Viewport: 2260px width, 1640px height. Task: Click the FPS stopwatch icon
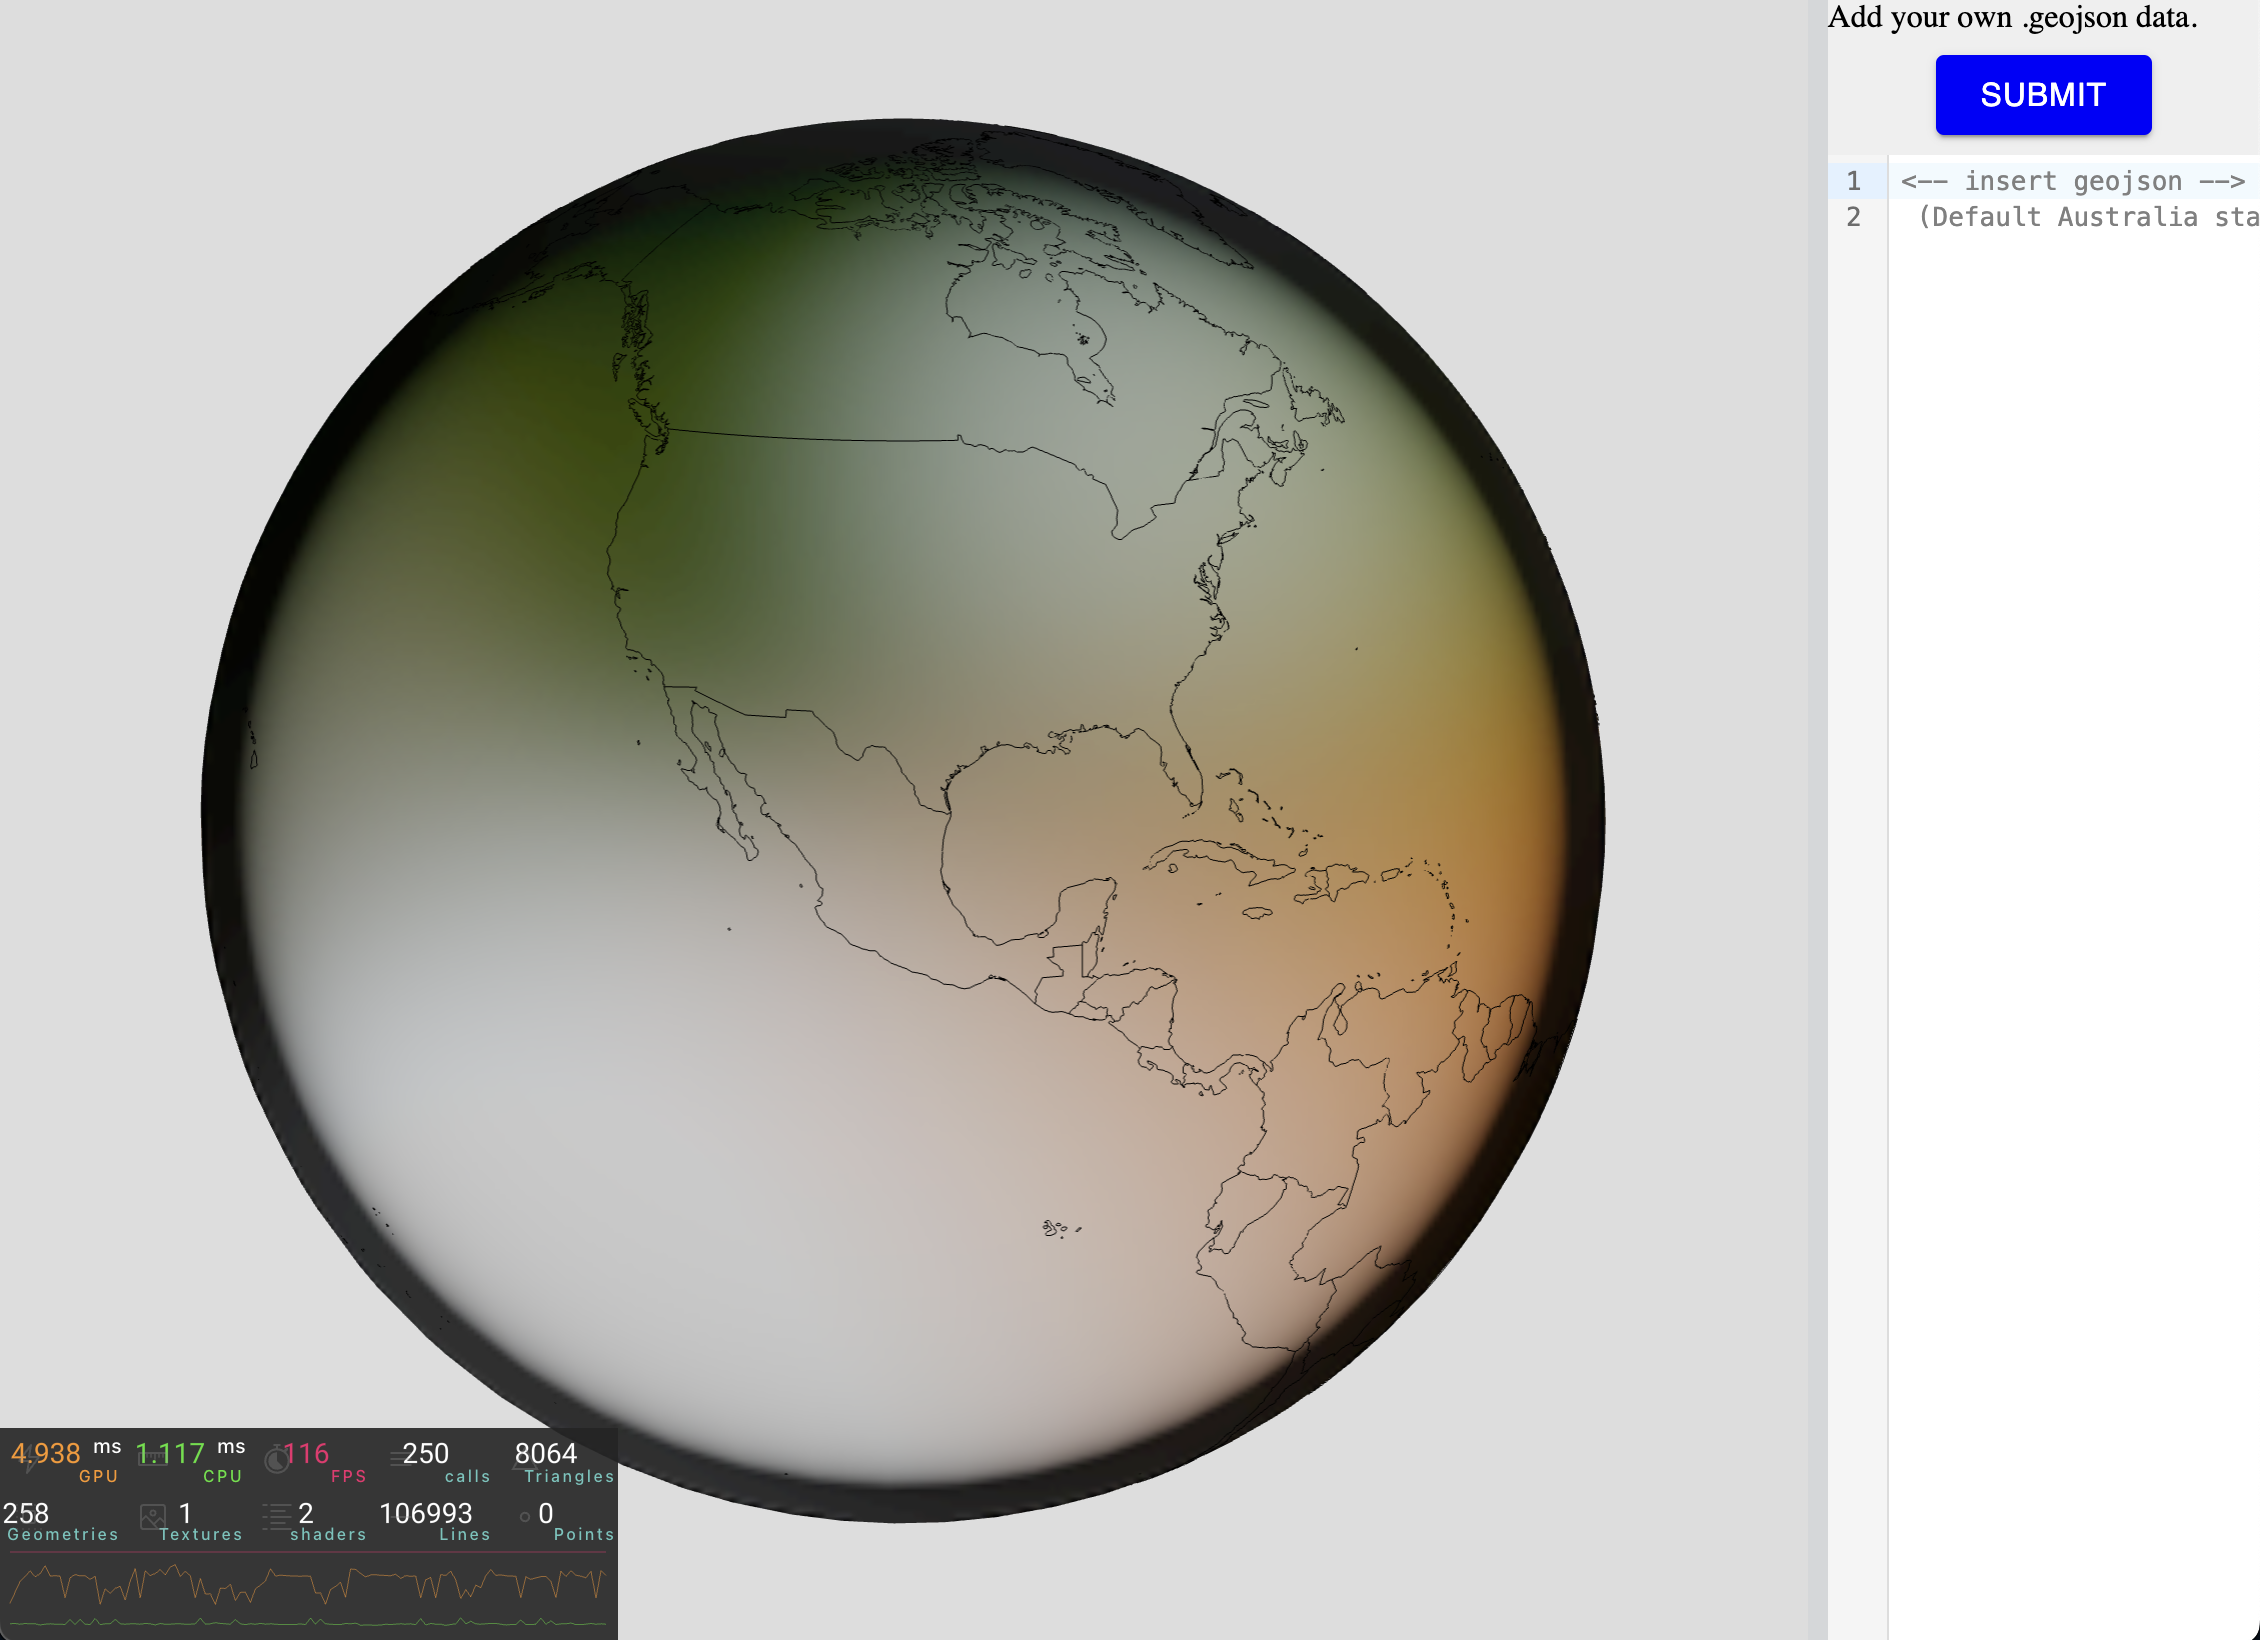click(x=276, y=1460)
